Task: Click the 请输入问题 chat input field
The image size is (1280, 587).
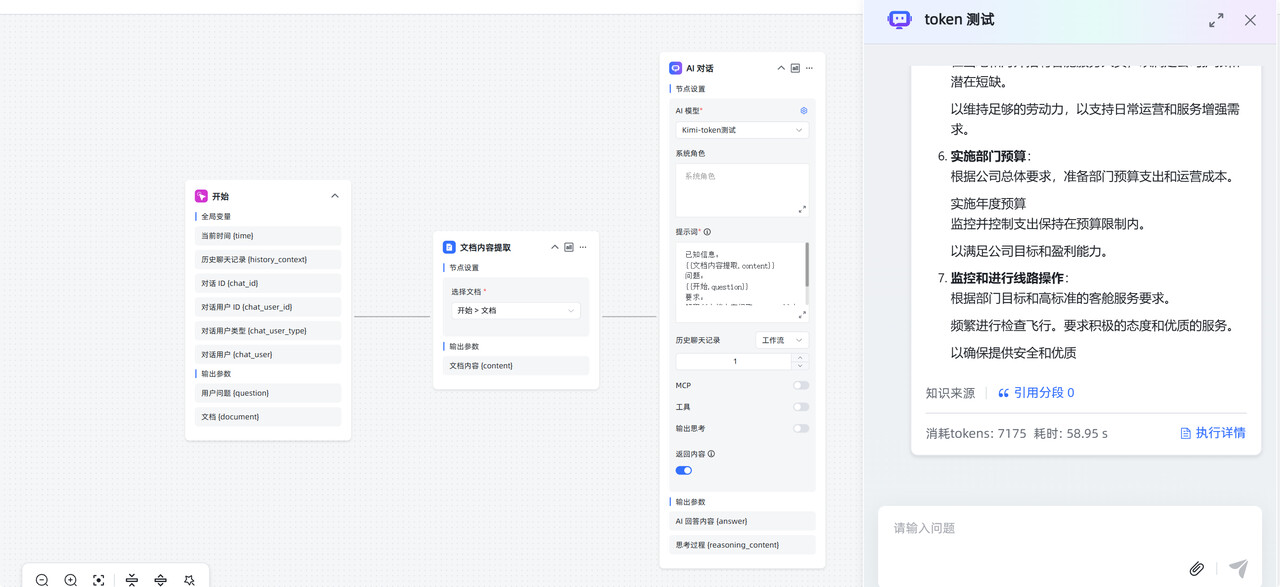Action: click(x=1040, y=528)
